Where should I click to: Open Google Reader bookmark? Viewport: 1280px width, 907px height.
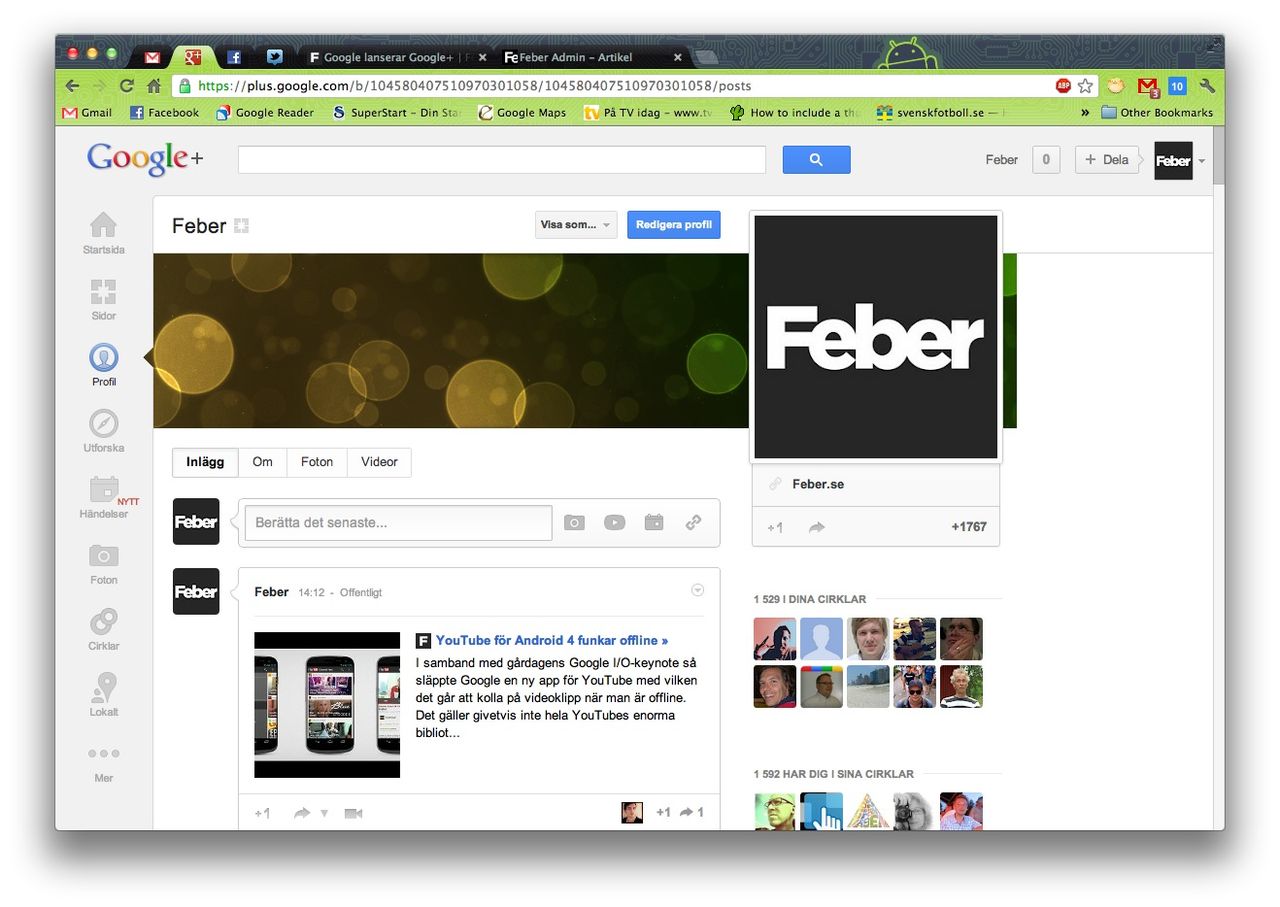pyautogui.click(x=265, y=113)
